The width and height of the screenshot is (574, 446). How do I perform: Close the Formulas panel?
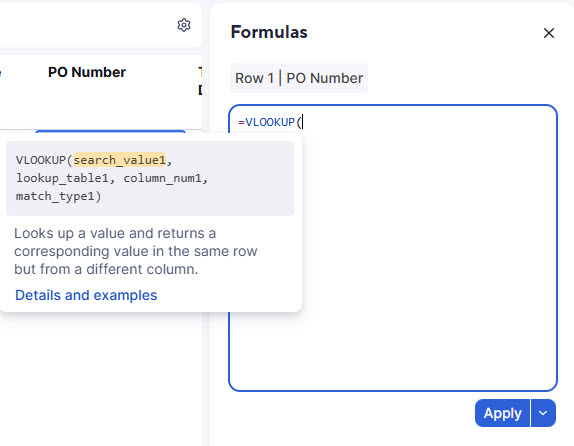coord(548,33)
